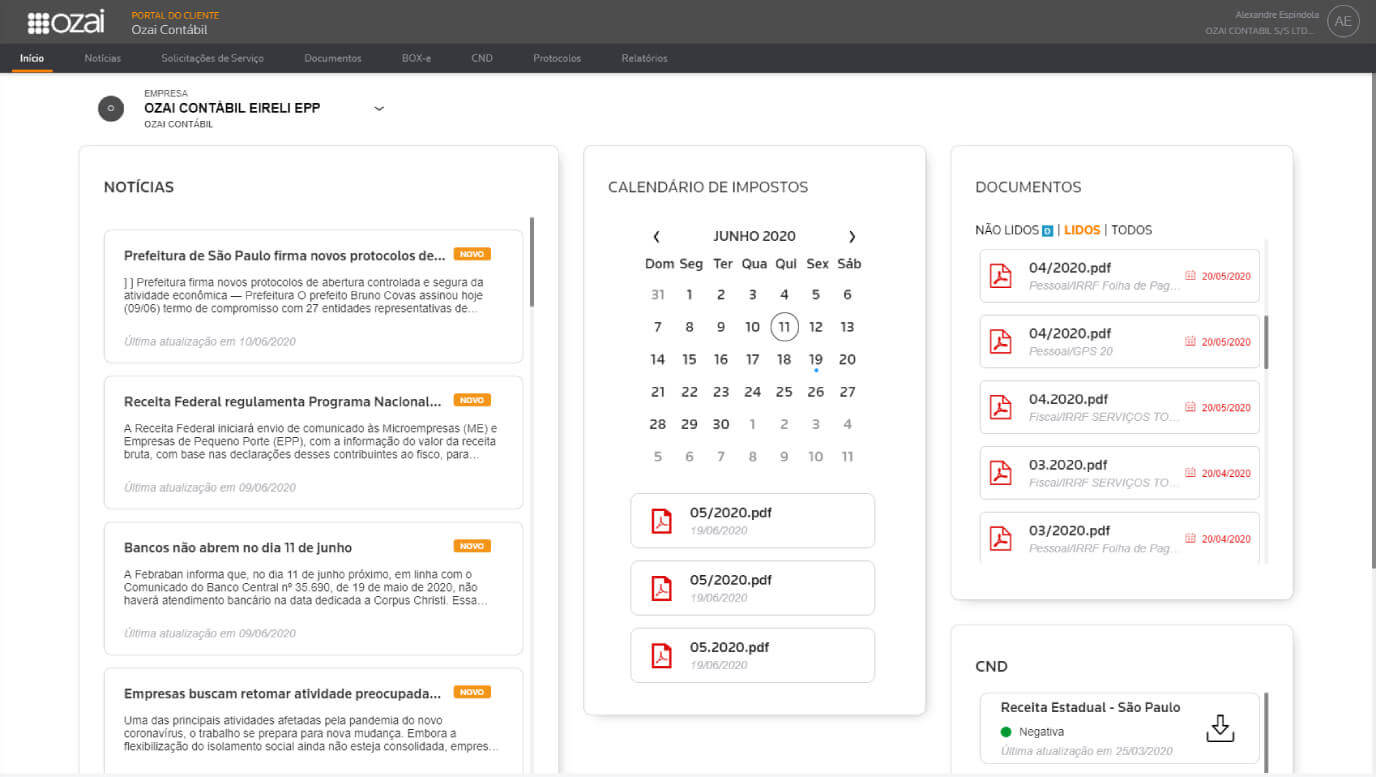Open Empresas buscam retomar atividade article

click(313, 720)
